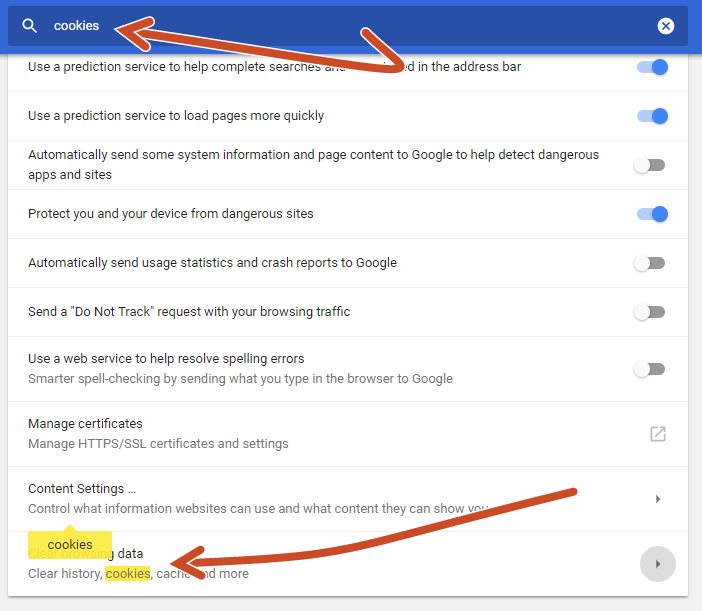Toggle off protection from dangerous sites

[652, 214]
